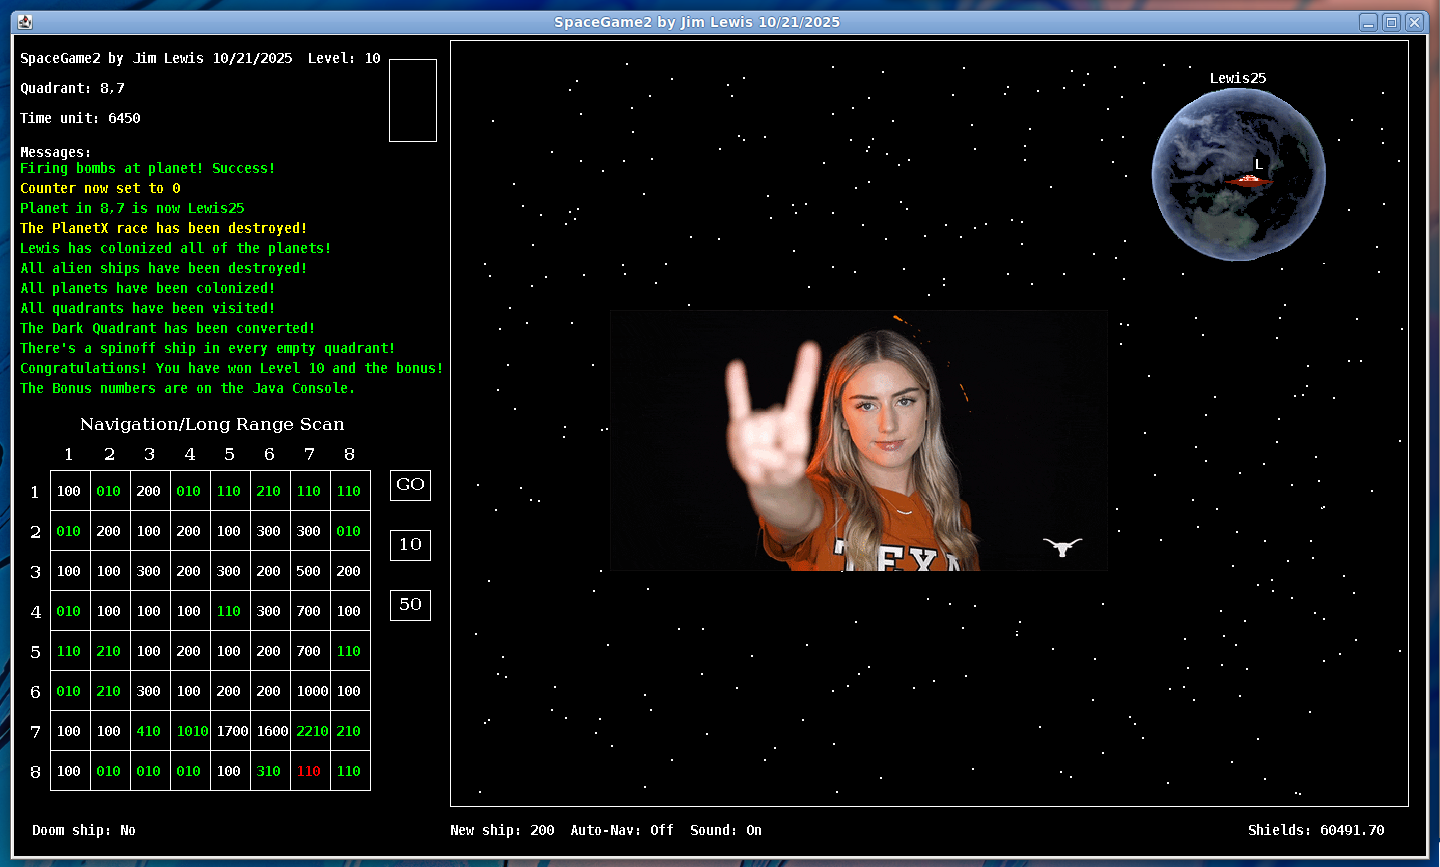Toggle the Sound: On setting
The width and height of the screenshot is (1440, 867).
[x=725, y=830]
